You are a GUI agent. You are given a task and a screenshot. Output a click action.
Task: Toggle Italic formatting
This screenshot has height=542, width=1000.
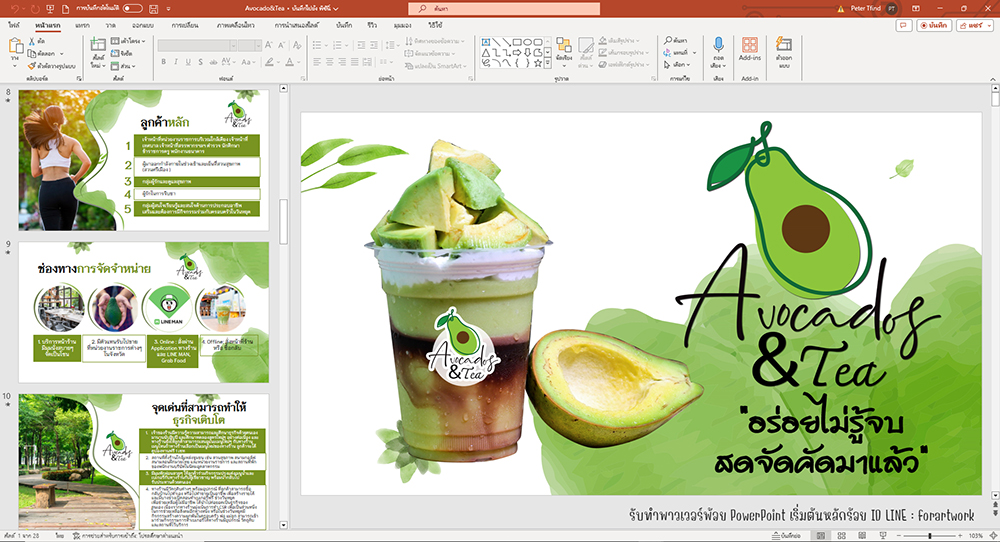pyautogui.click(x=176, y=62)
